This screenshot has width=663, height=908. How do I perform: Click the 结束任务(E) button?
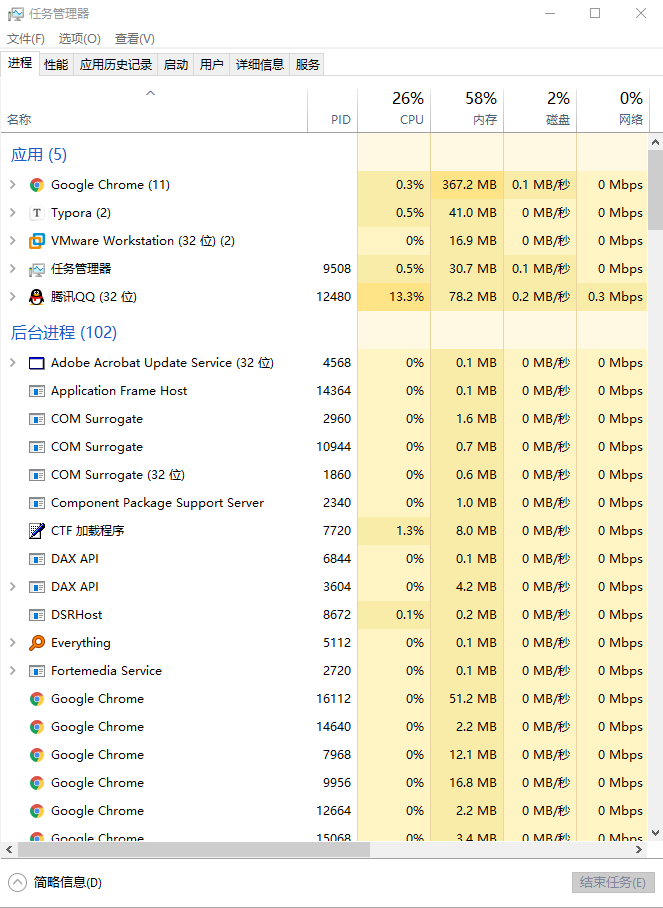613,883
